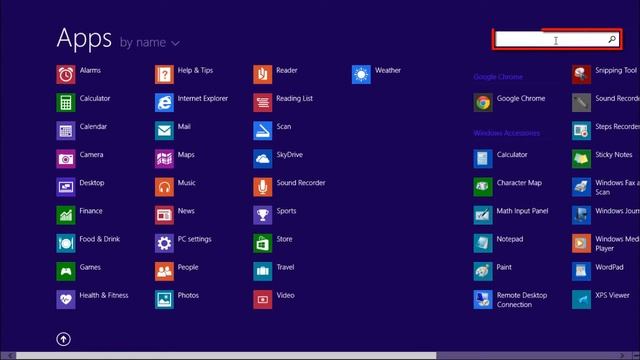Open the Travel suitcase icon
The height and width of the screenshot is (360, 640).
coord(263,272)
